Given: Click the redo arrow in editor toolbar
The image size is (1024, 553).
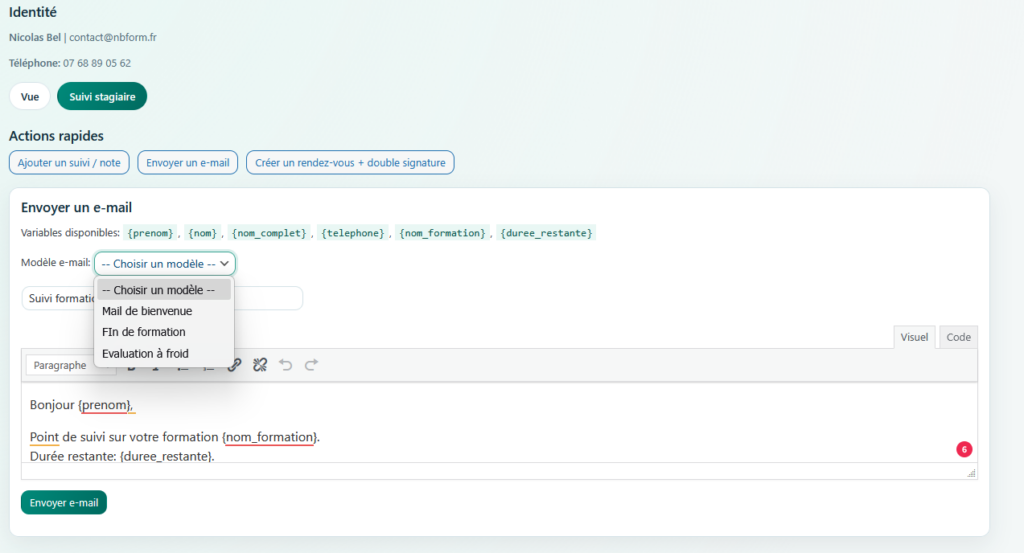Looking at the screenshot, I should click(311, 365).
